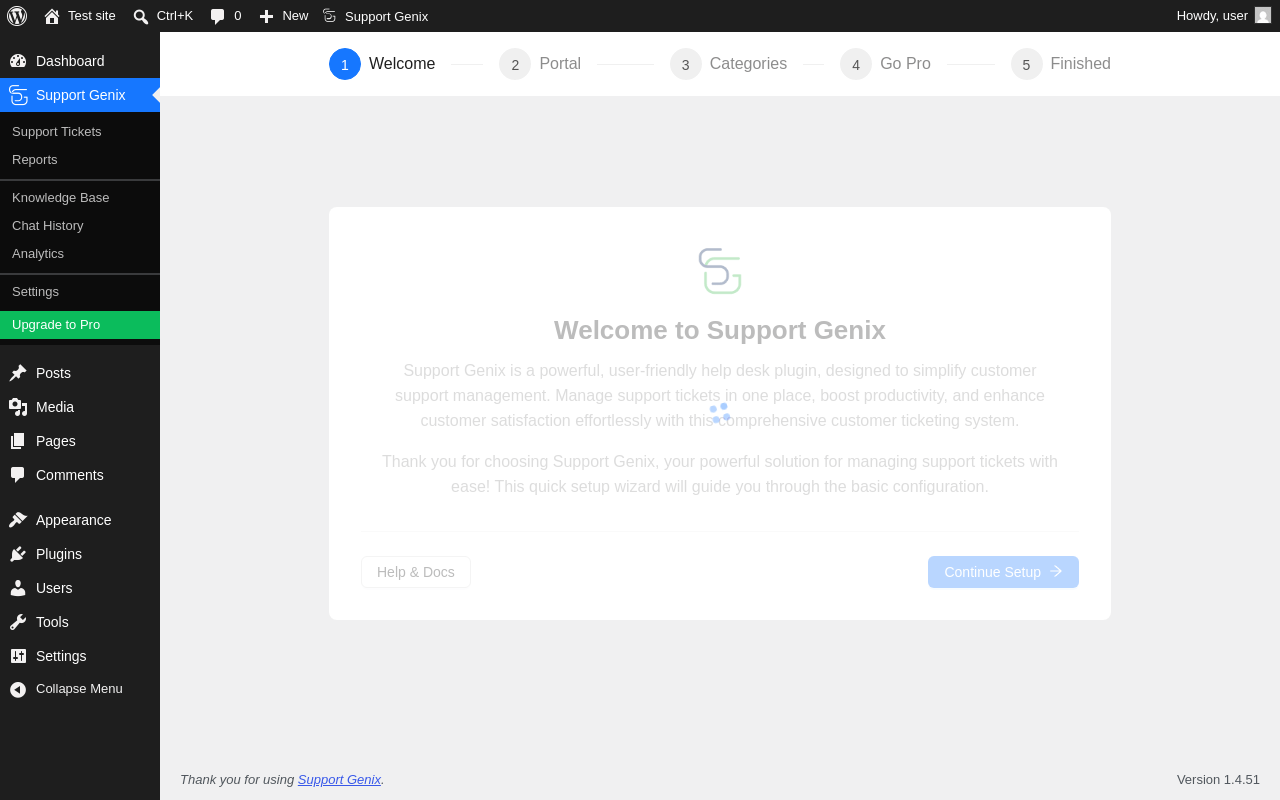This screenshot has height=800, width=1280.
Task: Click the Version 1.4.51 footer text
Action: pos(1218,779)
